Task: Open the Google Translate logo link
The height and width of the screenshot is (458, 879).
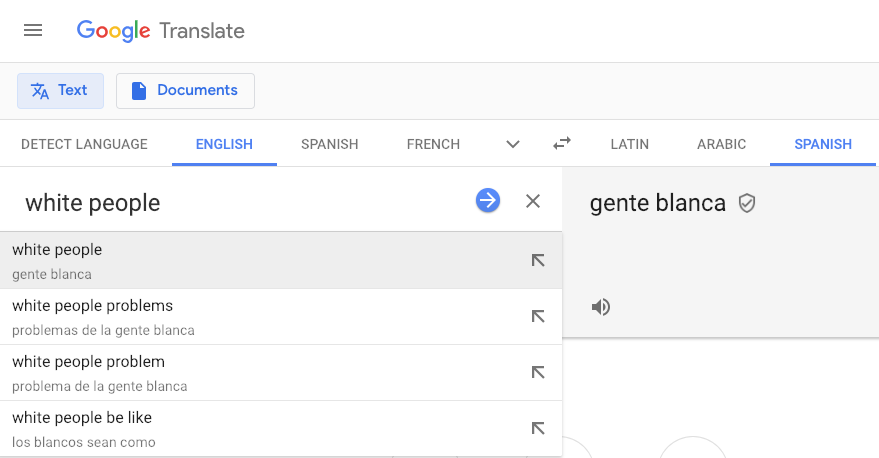Action: pos(161,30)
